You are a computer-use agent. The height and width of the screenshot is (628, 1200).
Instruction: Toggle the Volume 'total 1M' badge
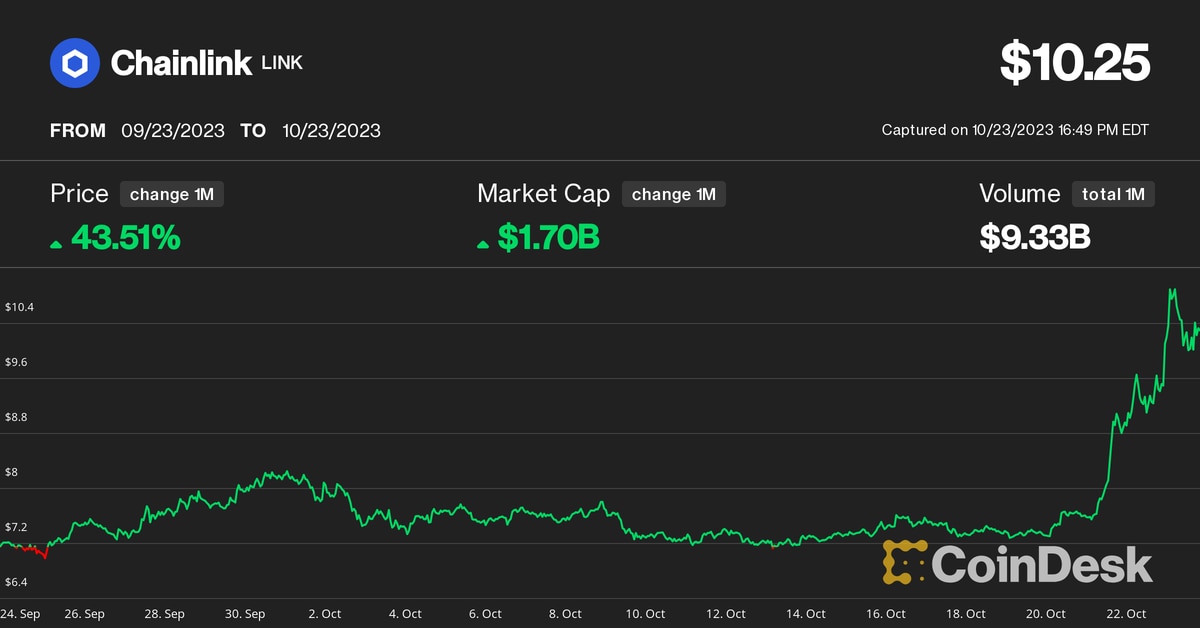[x=1113, y=194]
